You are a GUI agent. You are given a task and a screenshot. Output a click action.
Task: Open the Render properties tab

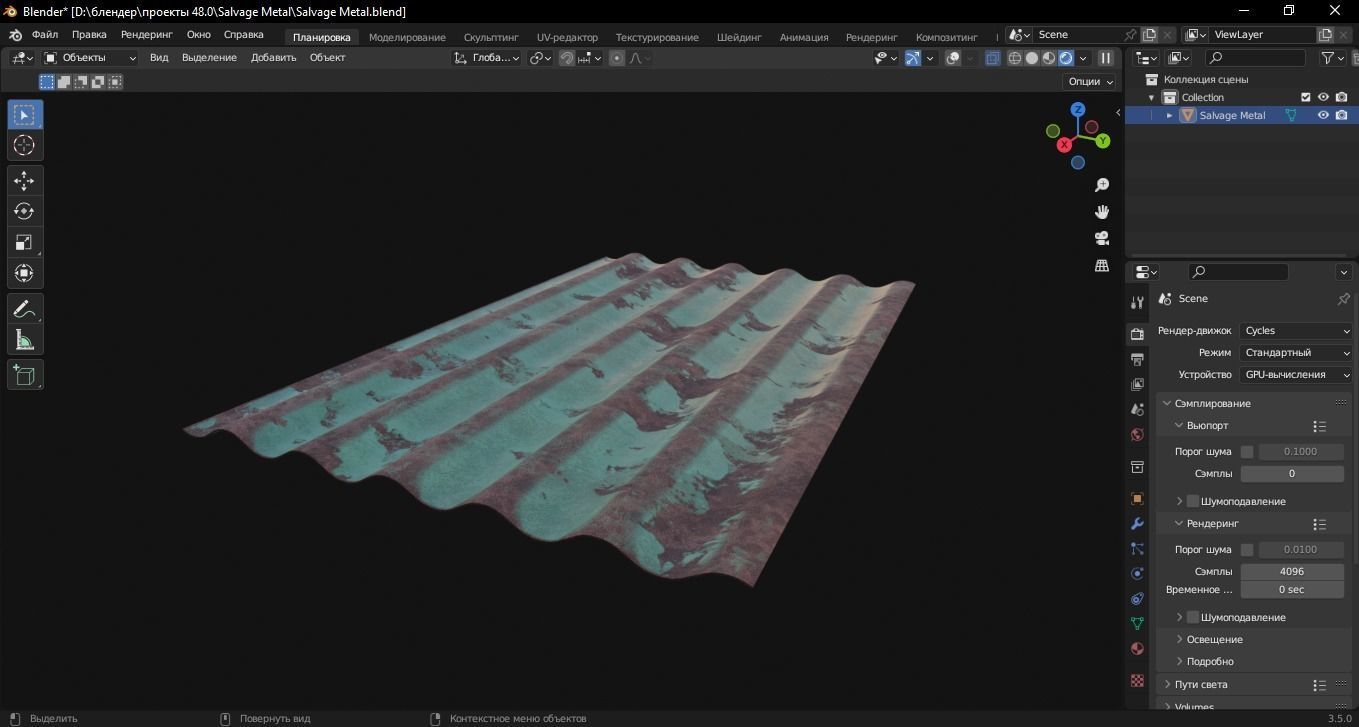pyautogui.click(x=1137, y=334)
